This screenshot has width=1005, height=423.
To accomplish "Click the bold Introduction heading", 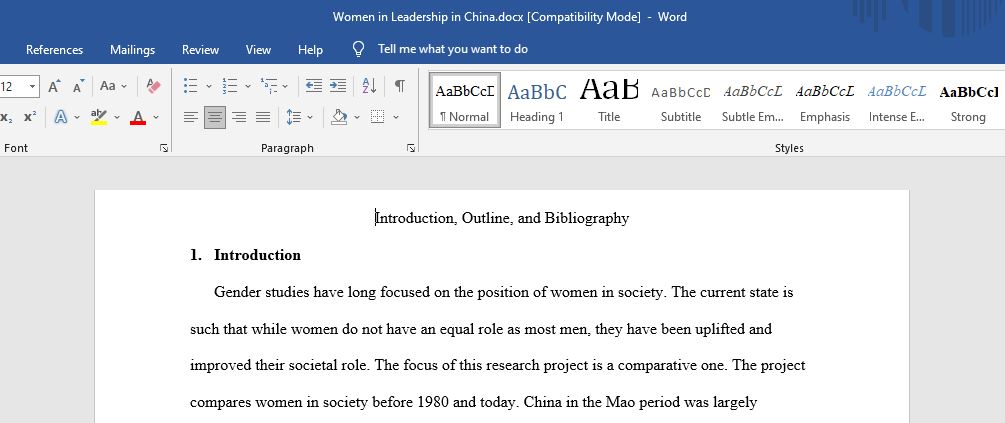I will tap(257, 255).
